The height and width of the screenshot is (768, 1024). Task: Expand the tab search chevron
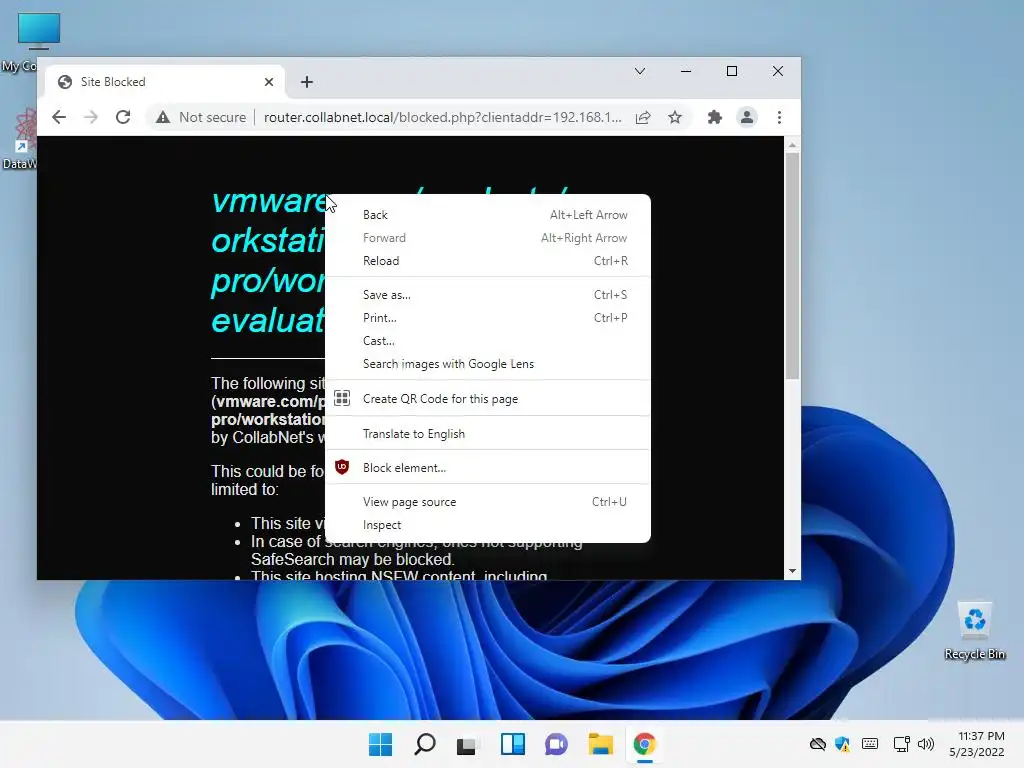tap(640, 71)
